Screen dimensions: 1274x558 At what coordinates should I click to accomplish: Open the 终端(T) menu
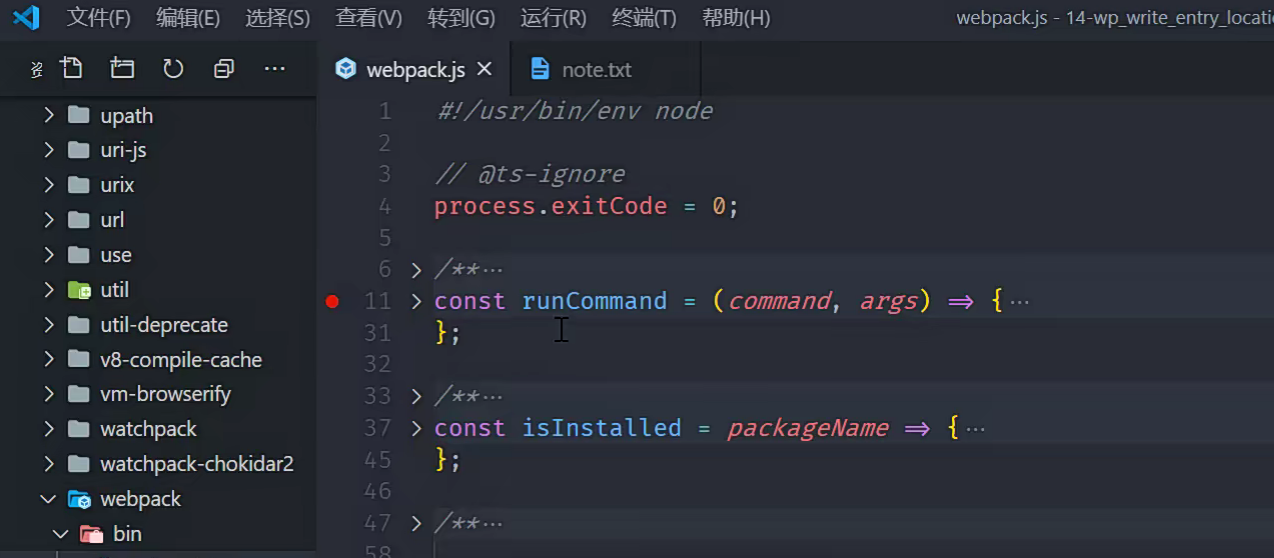point(643,18)
